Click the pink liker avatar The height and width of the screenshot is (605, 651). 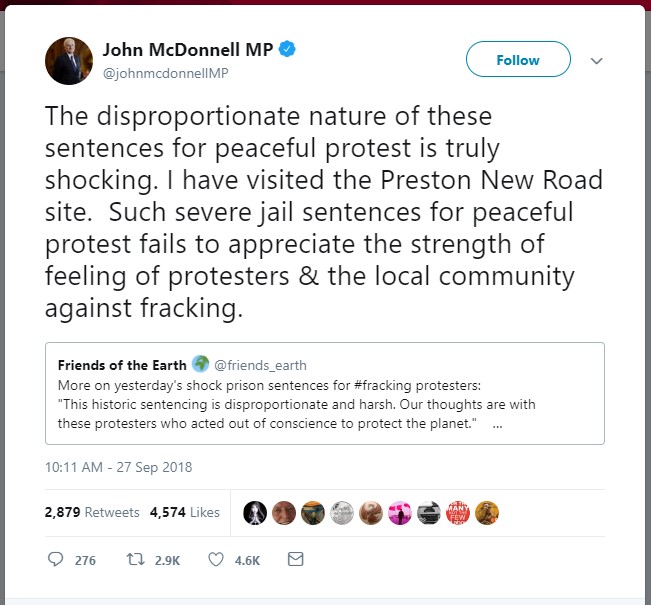[x=400, y=512]
